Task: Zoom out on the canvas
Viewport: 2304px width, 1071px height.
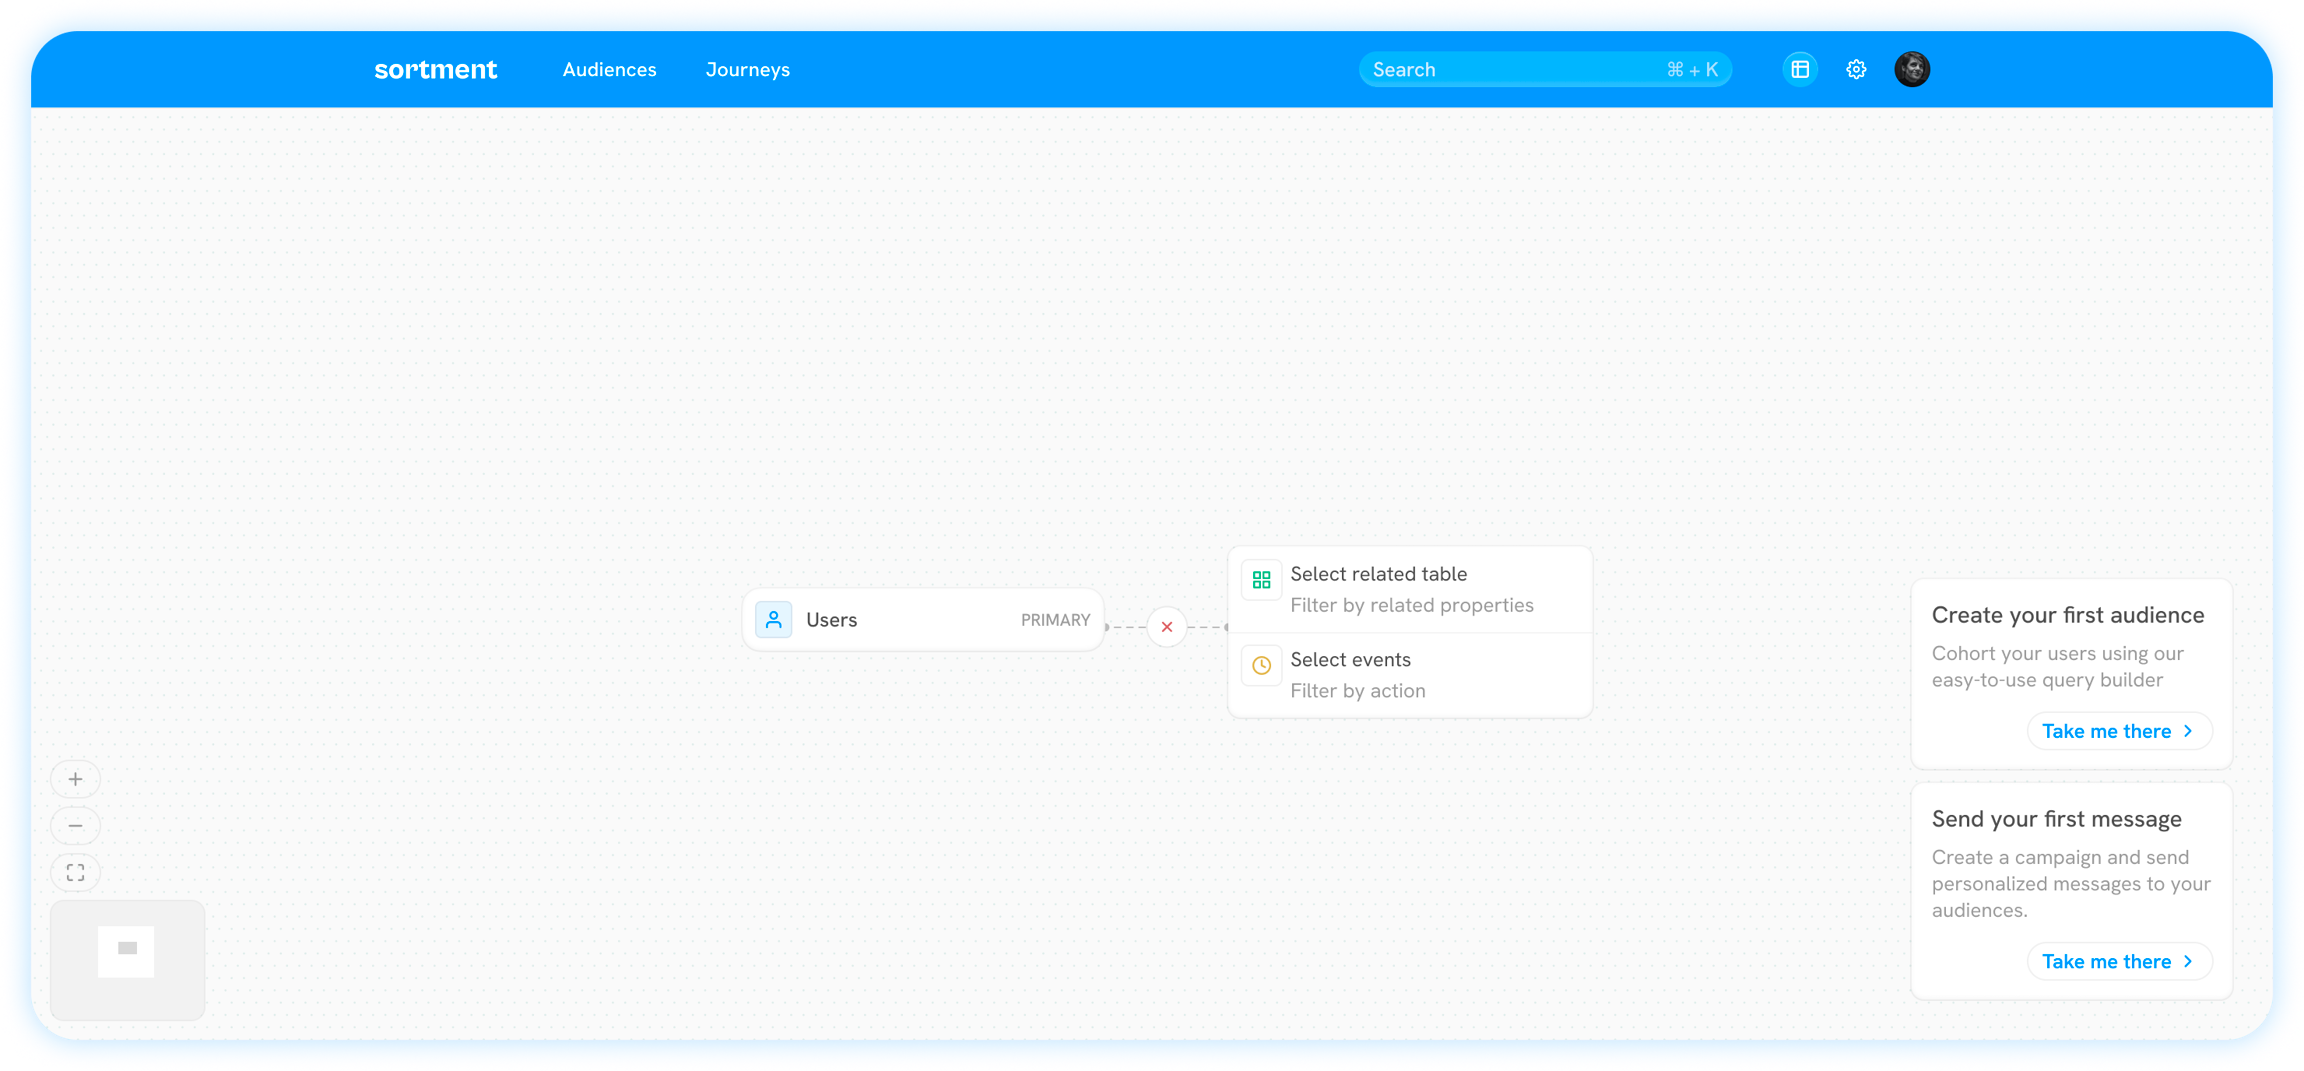Action: point(75,826)
